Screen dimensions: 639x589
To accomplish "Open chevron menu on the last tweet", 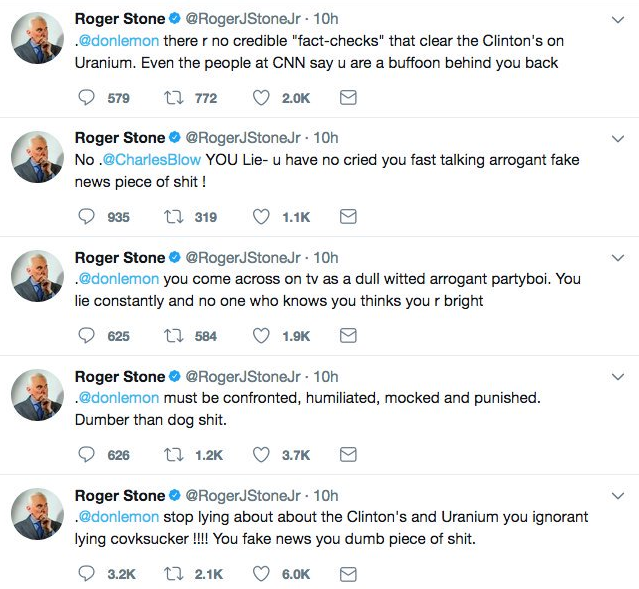I will click(617, 495).
